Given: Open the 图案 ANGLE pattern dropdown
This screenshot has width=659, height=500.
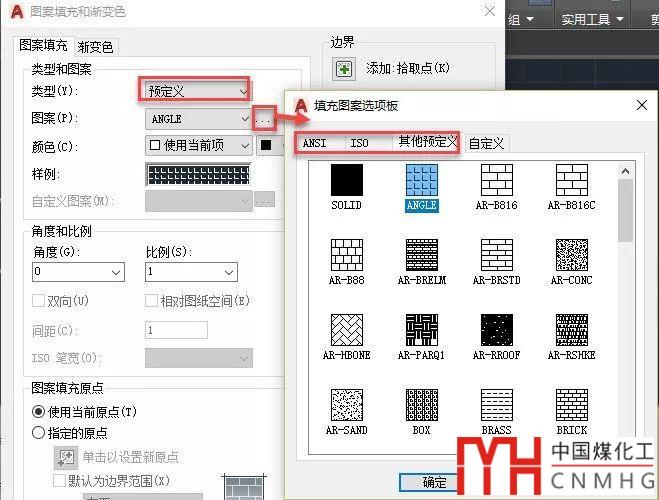Looking at the screenshot, I should coord(198,119).
